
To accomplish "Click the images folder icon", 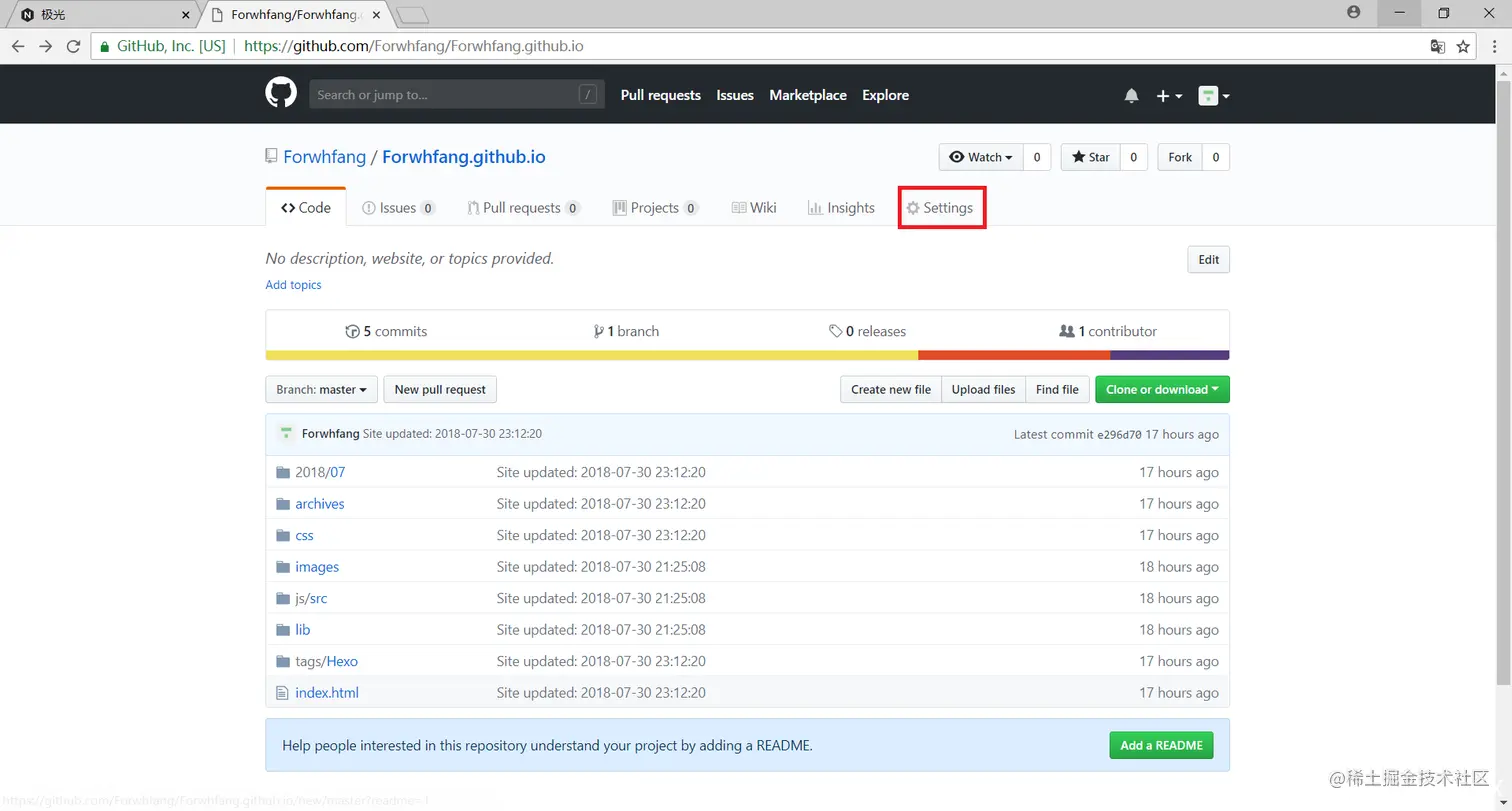I will pos(283,567).
